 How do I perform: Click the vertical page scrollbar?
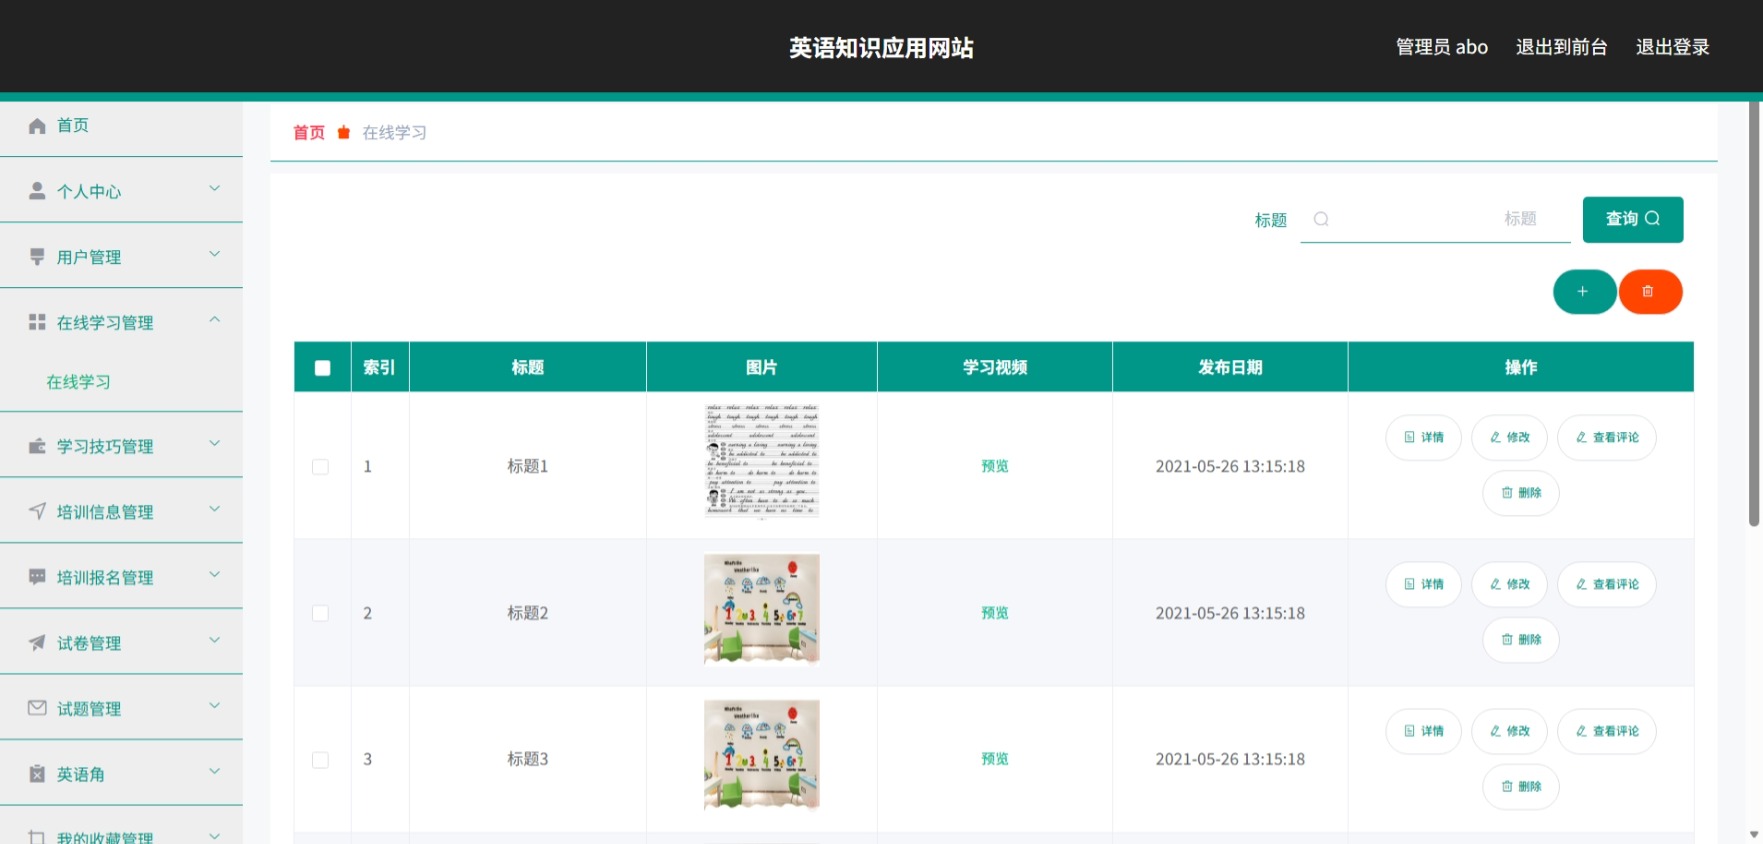pyautogui.click(x=1754, y=314)
